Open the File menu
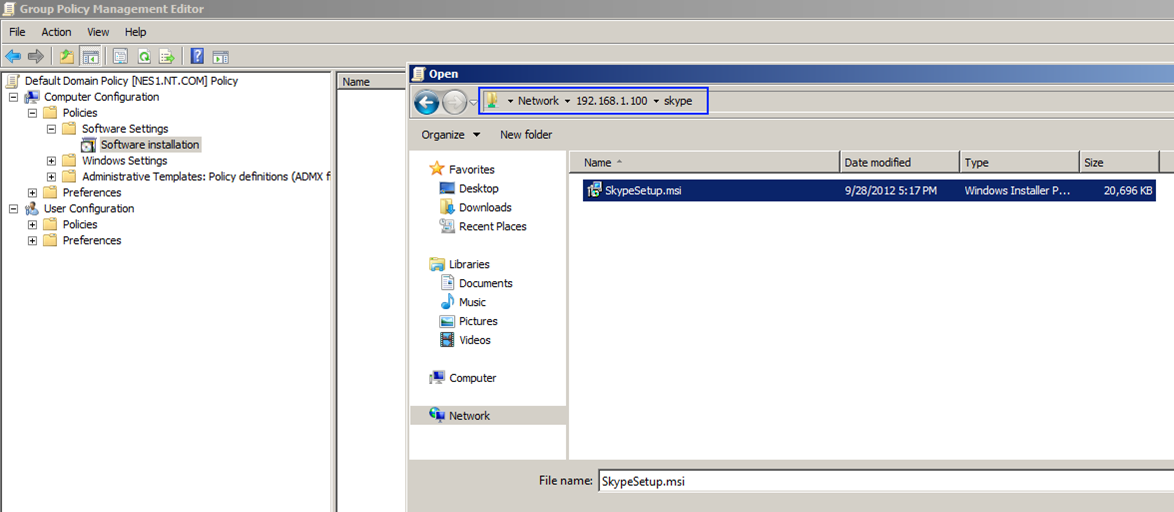The width and height of the screenshot is (1174, 512). pos(17,32)
